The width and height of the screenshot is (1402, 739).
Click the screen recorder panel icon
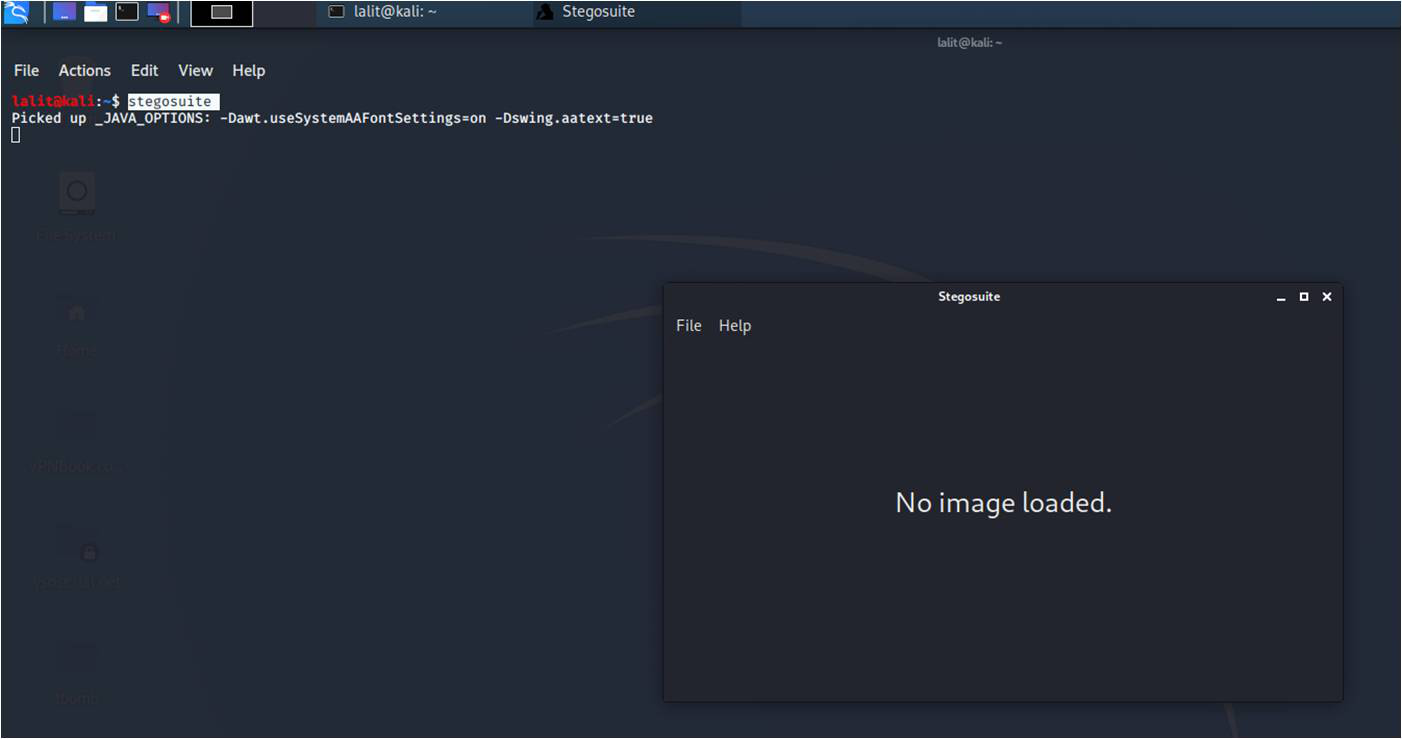pyautogui.click(x=158, y=12)
